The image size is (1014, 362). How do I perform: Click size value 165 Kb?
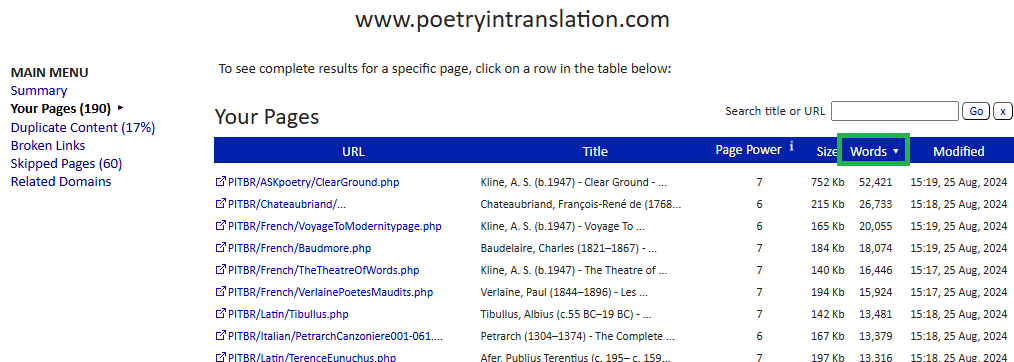[827, 226]
